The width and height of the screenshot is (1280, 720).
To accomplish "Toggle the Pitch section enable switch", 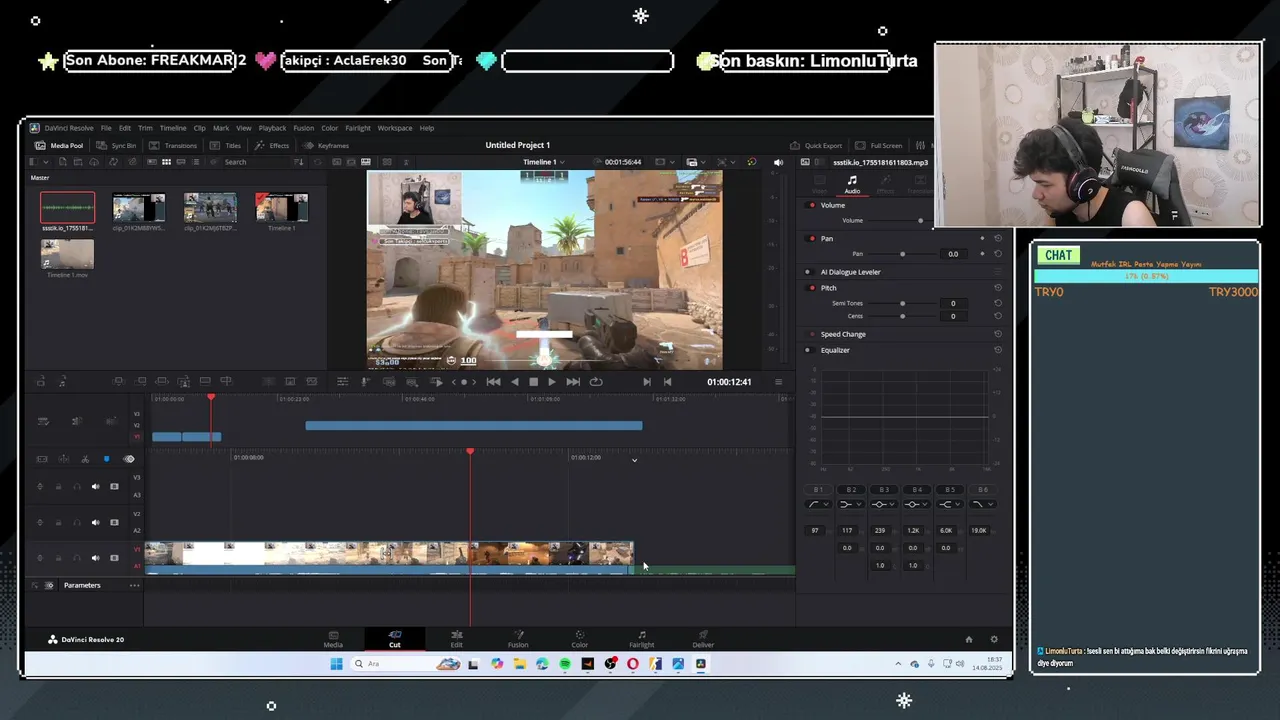I will (812, 288).
